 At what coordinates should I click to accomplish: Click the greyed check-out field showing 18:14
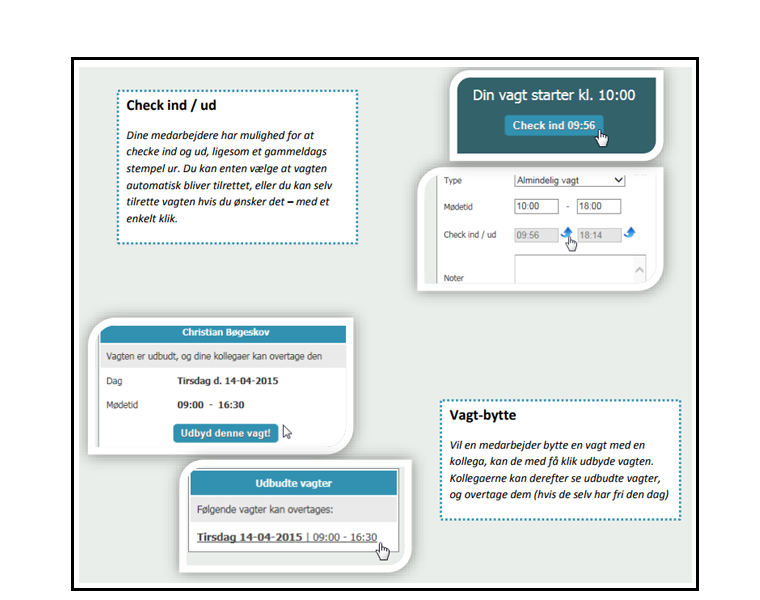[x=598, y=234]
